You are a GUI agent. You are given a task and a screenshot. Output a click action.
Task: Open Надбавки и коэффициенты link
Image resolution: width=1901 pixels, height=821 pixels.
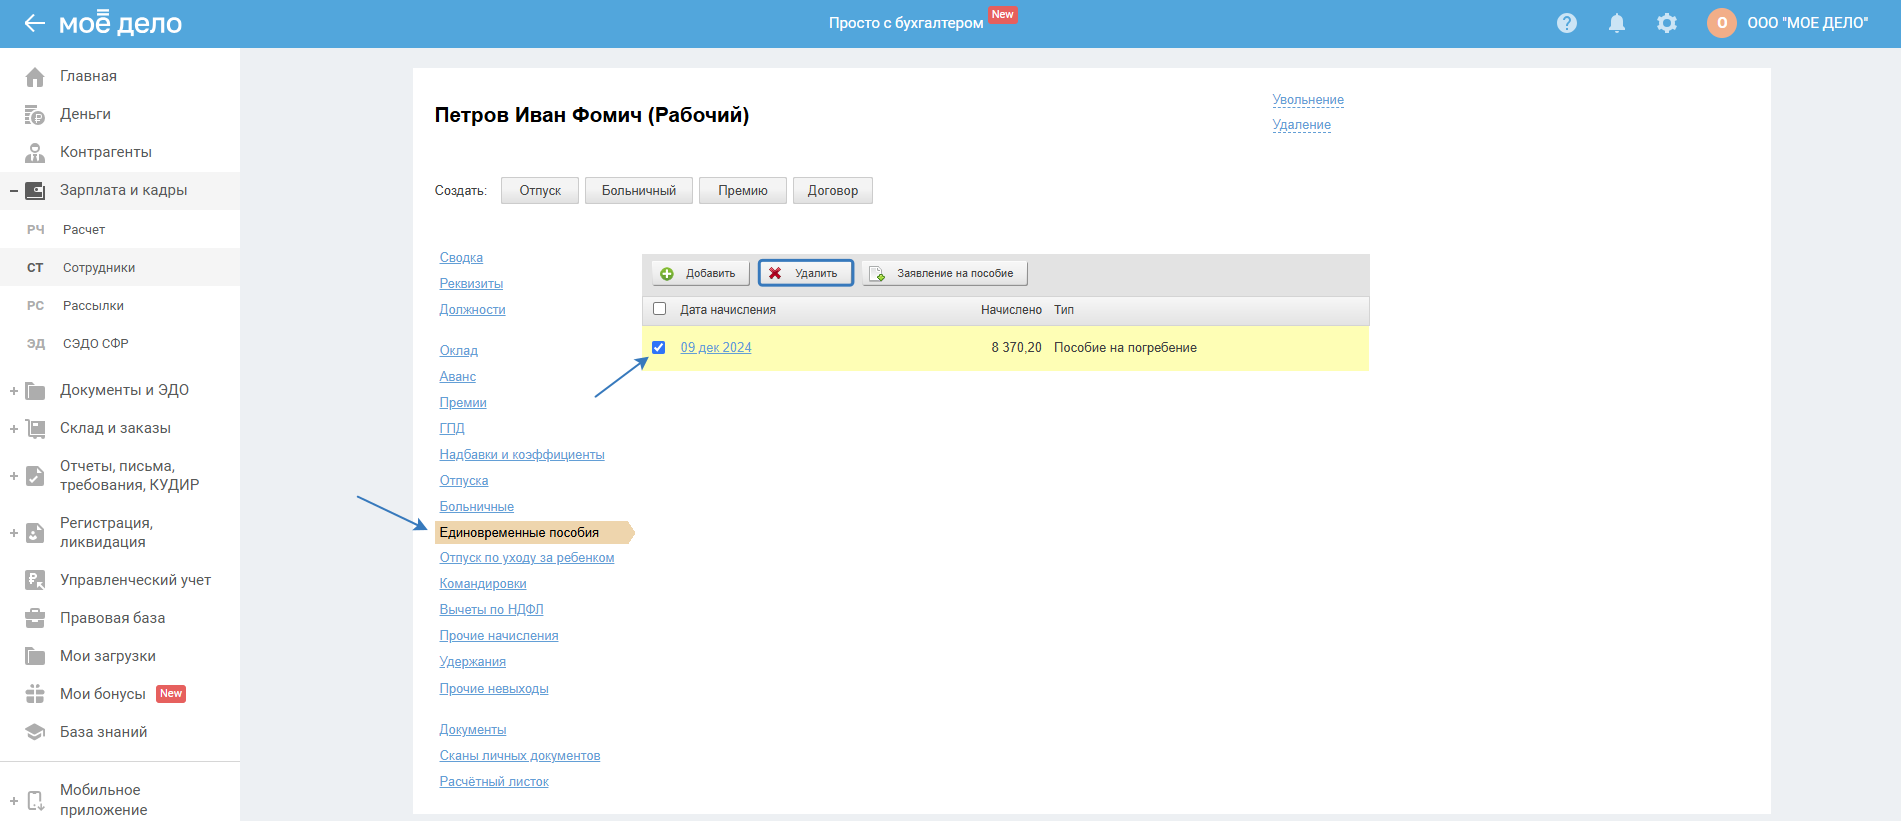pyautogui.click(x=522, y=455)
